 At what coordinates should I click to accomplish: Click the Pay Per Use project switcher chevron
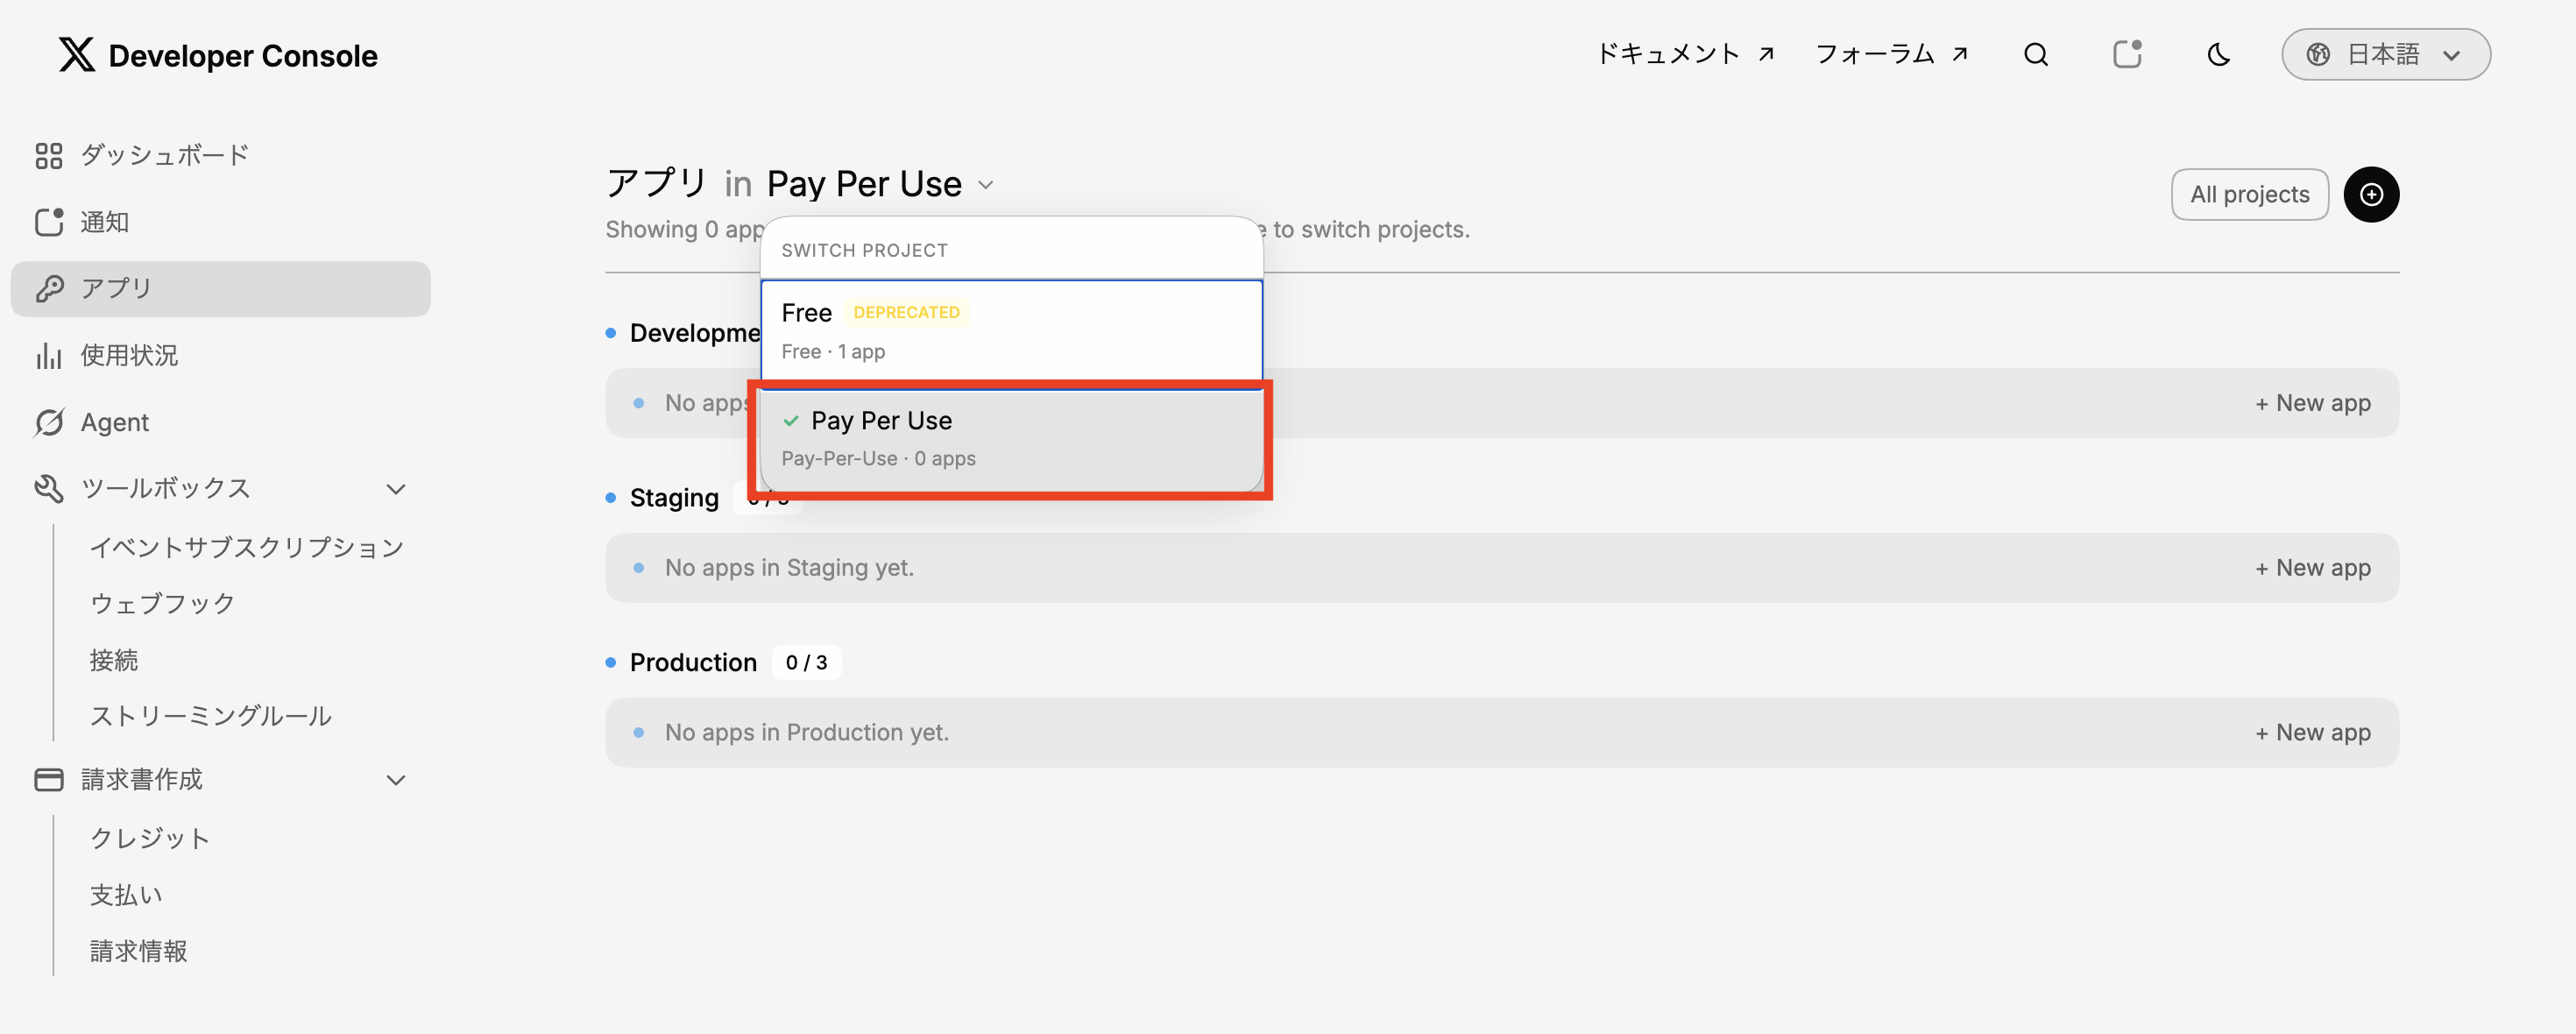coord(985,185)
